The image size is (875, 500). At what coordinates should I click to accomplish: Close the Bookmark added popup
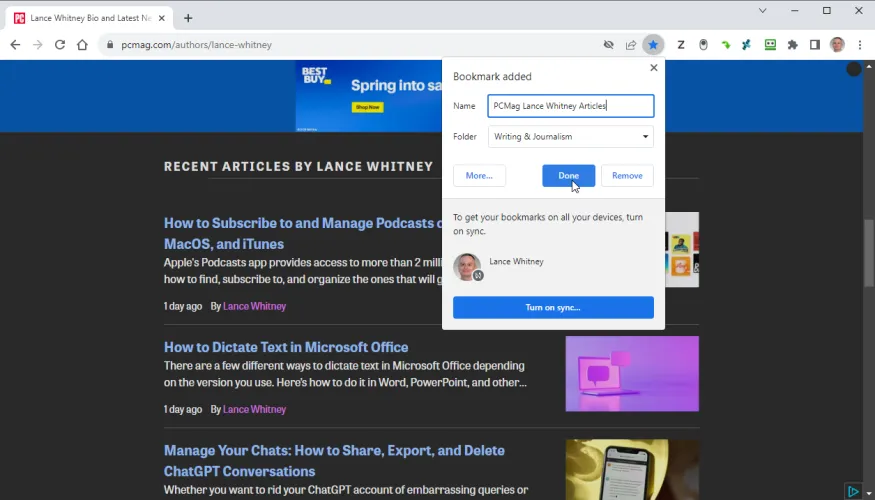coord(654,68)
